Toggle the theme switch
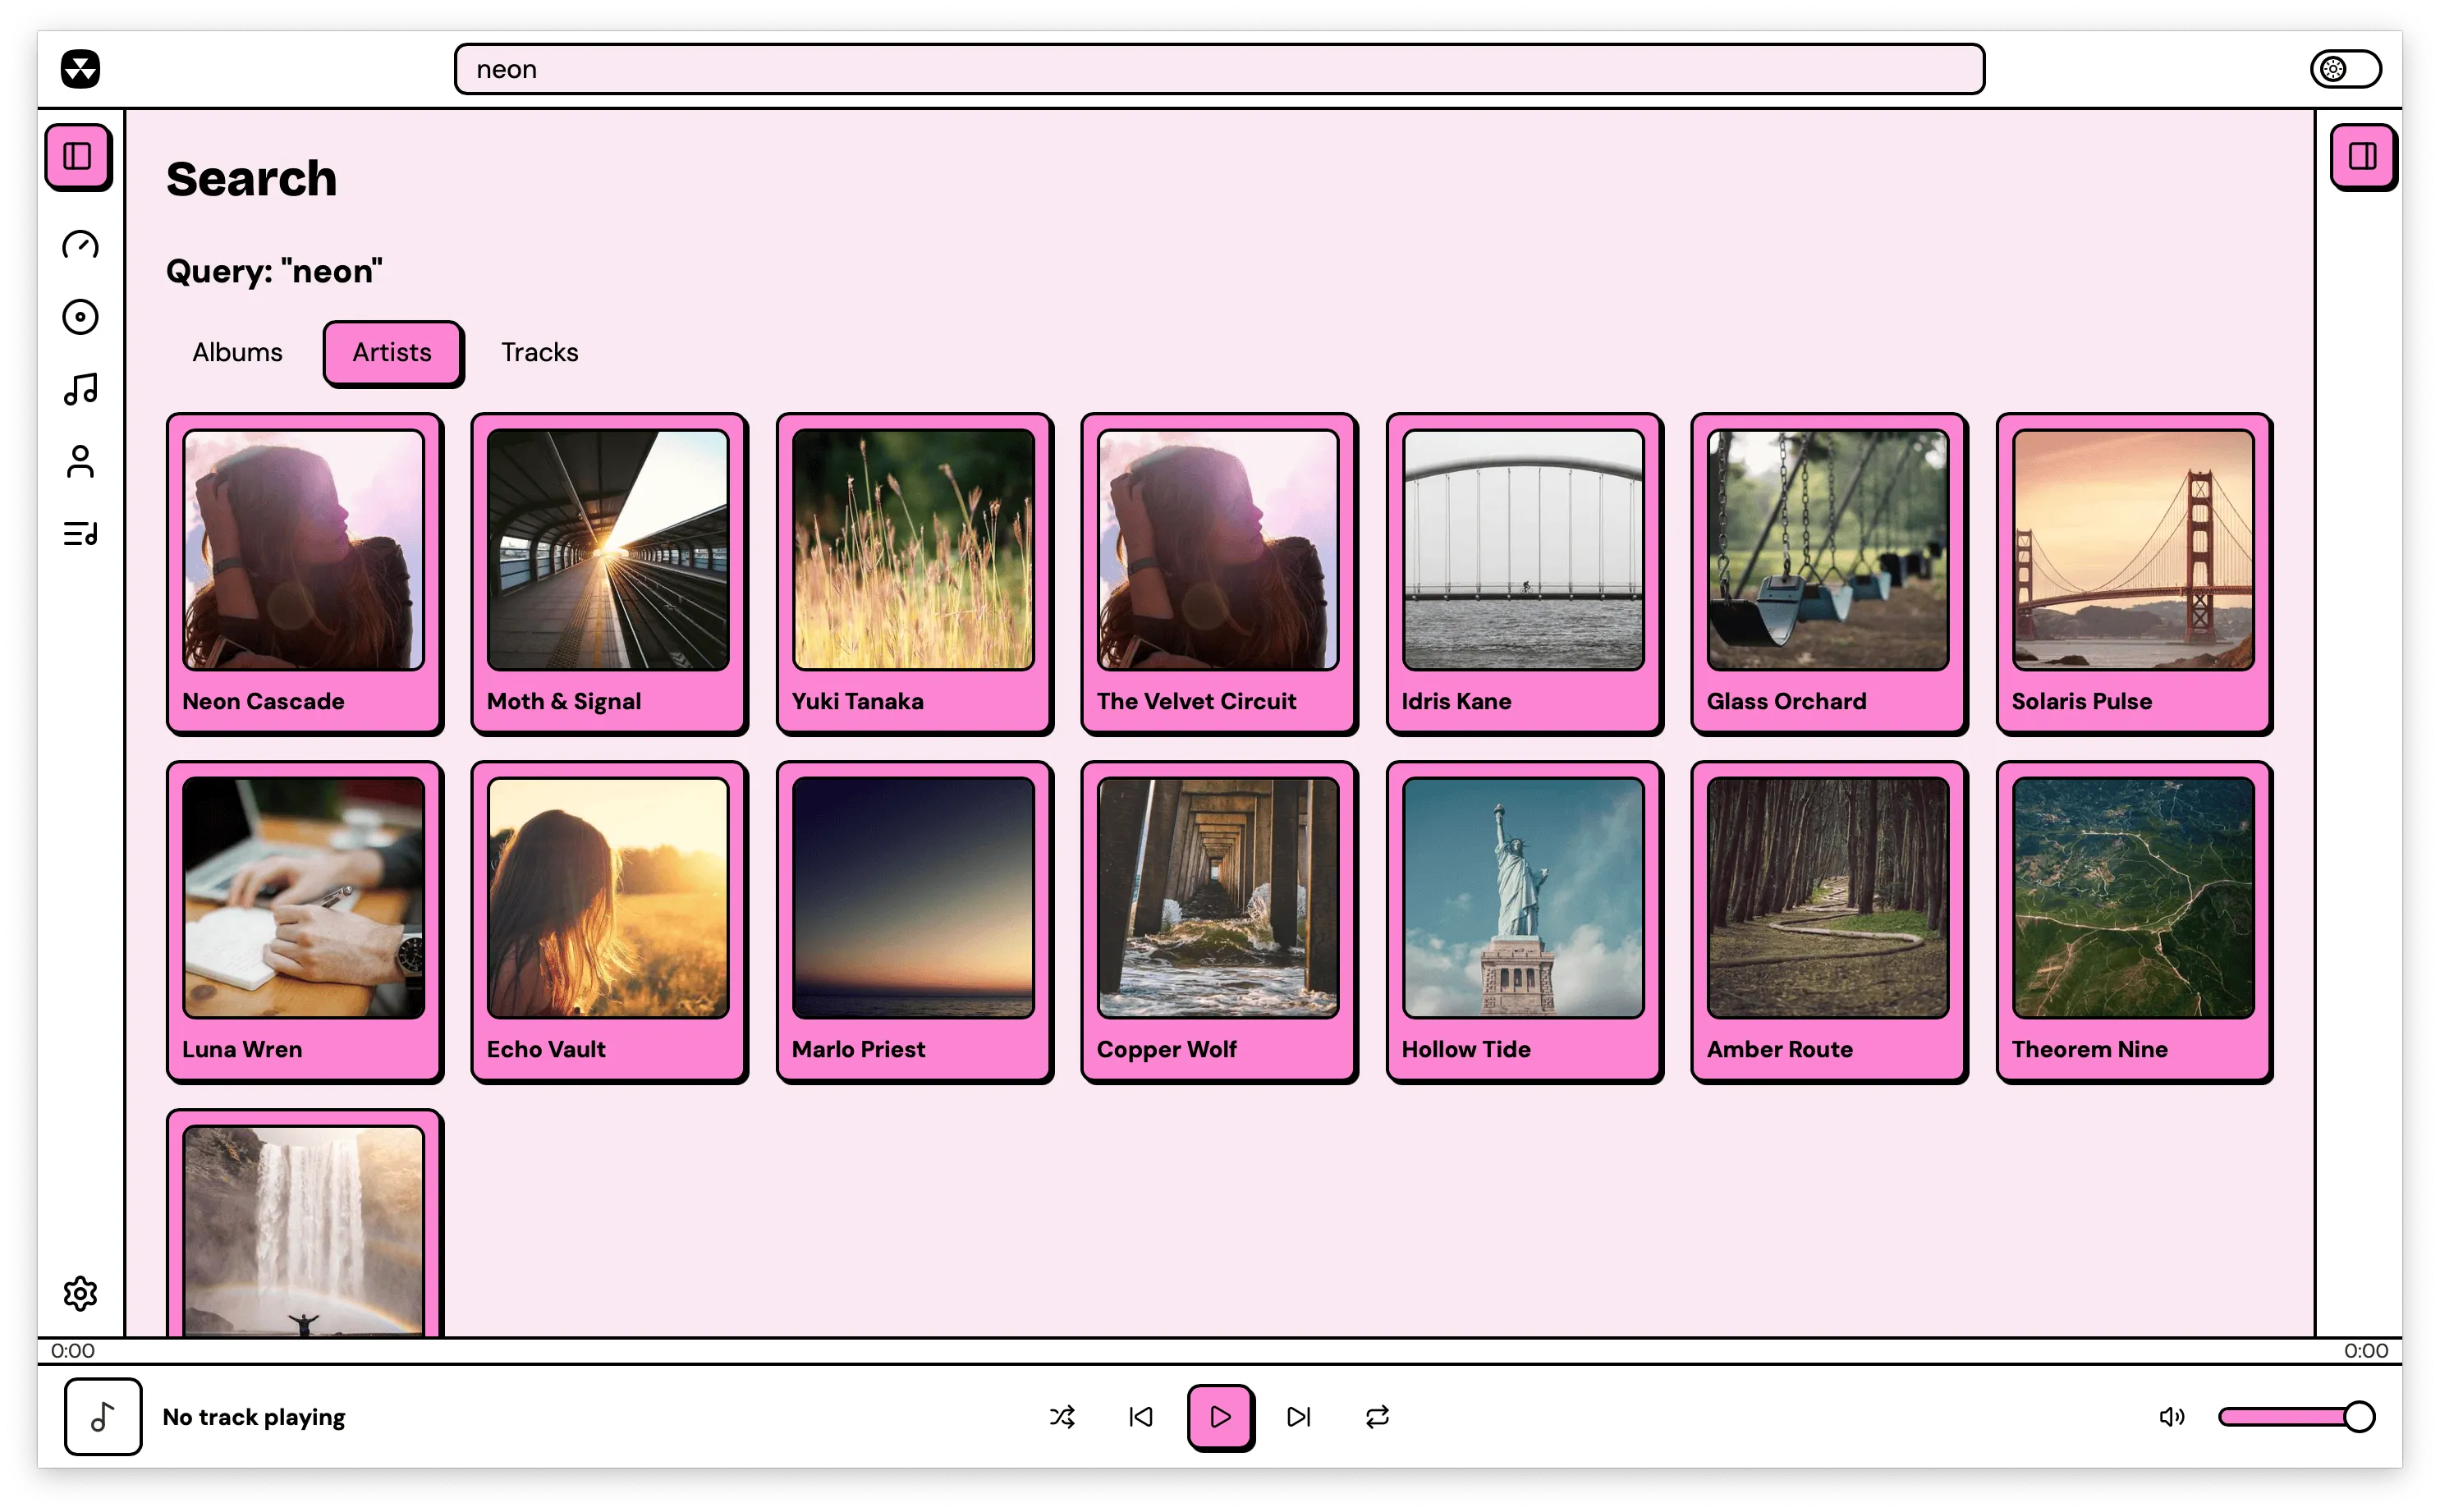 2345,69
